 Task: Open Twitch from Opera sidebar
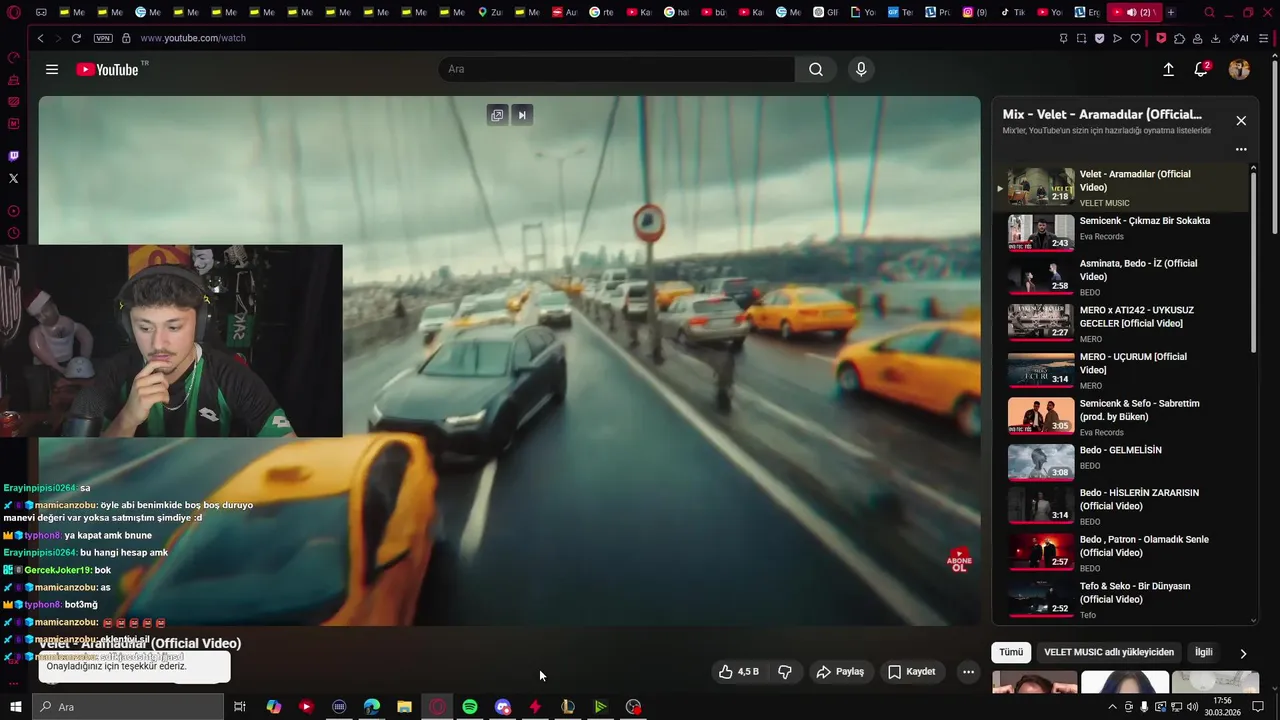[13, 156]
